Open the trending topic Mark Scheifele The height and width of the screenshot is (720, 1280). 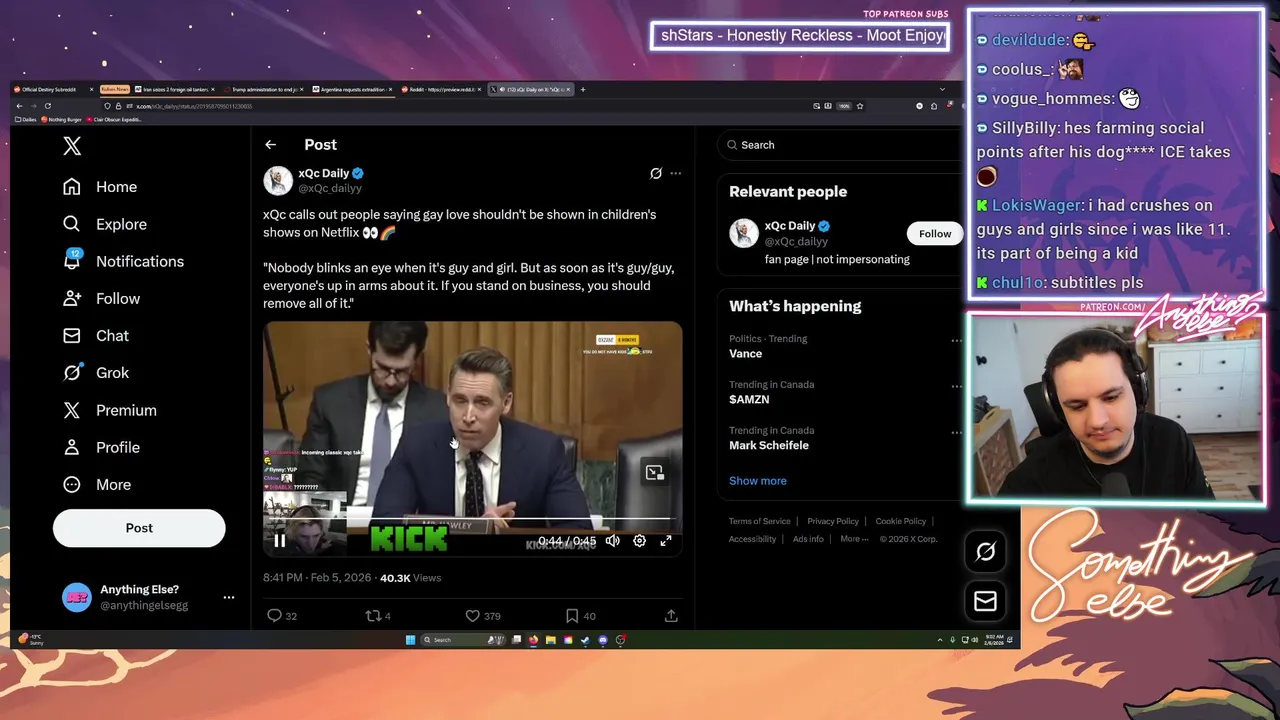point(769,446)
